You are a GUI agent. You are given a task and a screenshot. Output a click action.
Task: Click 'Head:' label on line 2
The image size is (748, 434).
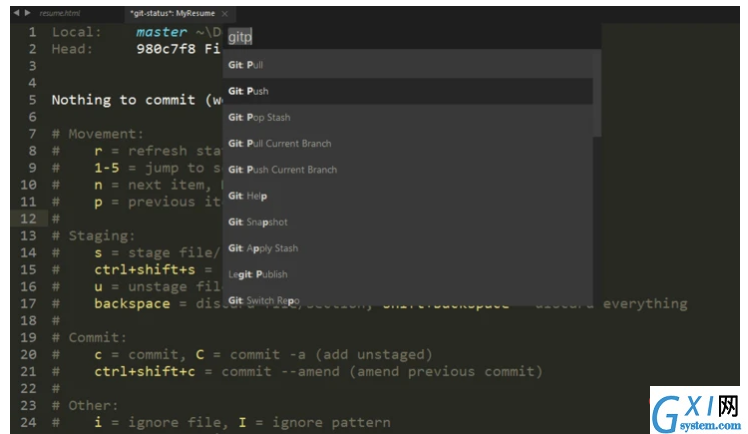click(x=72, y=49)
